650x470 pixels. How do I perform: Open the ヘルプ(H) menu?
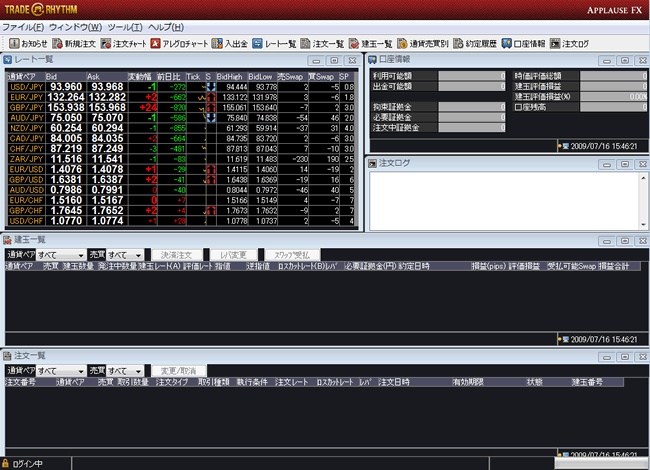pyautogui.click(x=166, y=27)
